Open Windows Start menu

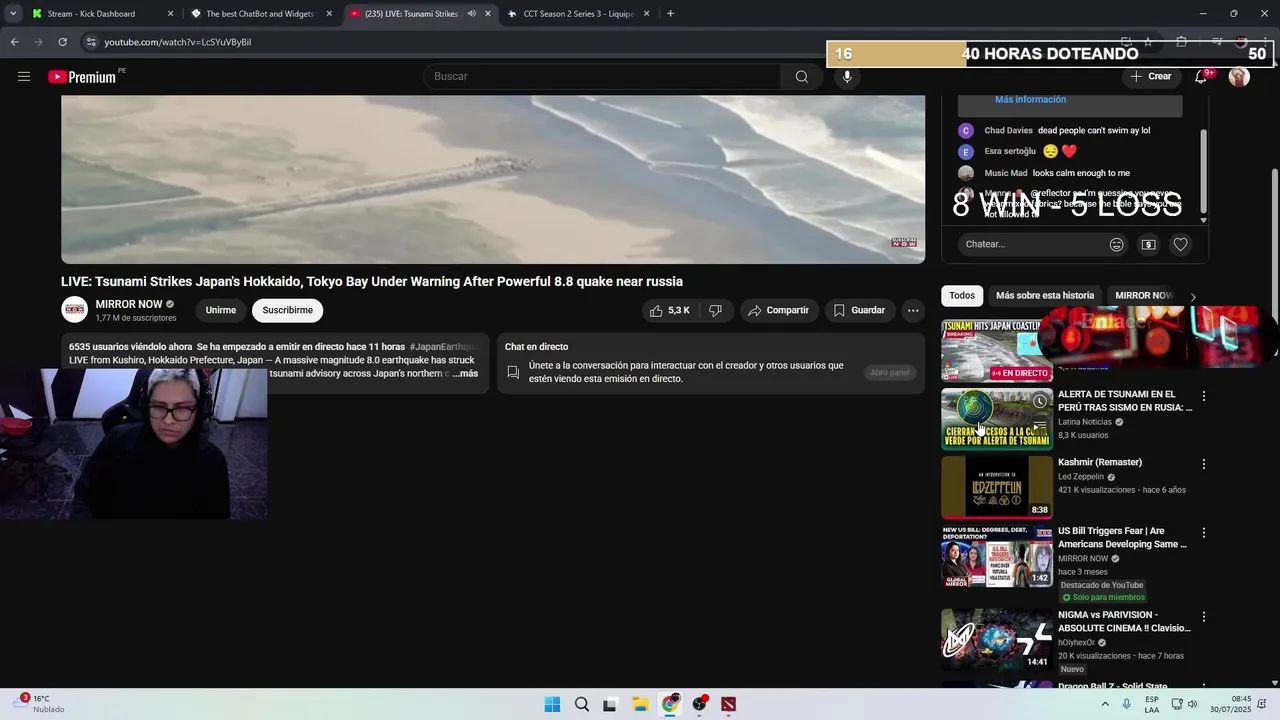tap(552, 704)
